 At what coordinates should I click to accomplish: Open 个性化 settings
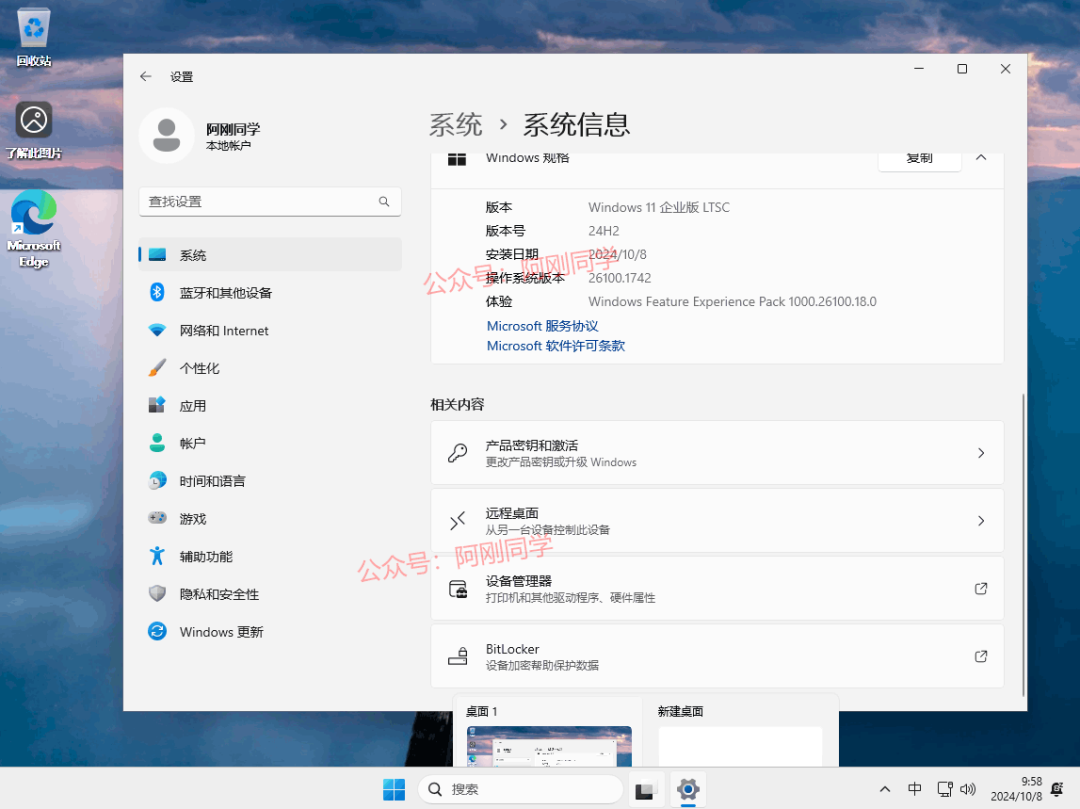270,368
